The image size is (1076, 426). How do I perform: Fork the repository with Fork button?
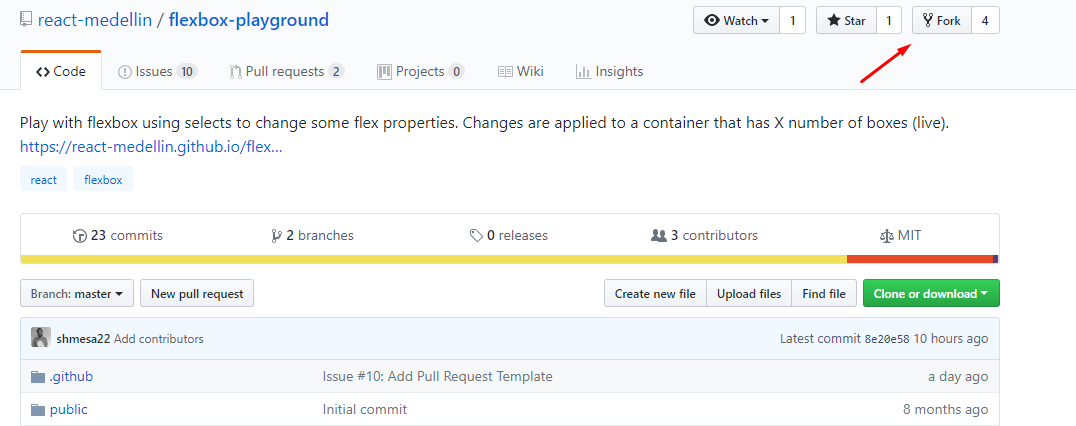(942, 21)
